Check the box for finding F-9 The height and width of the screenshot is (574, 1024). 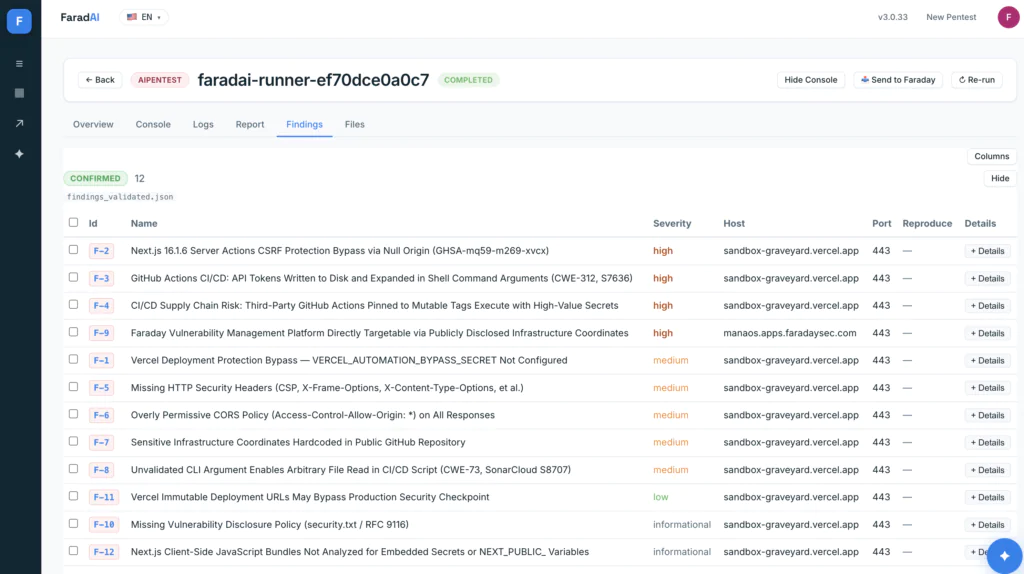pyautogui.click(x=73, y=332)
